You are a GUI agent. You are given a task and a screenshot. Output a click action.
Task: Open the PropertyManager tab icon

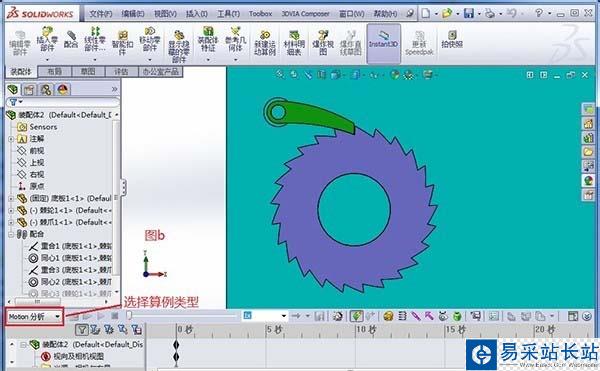(29, 89)
